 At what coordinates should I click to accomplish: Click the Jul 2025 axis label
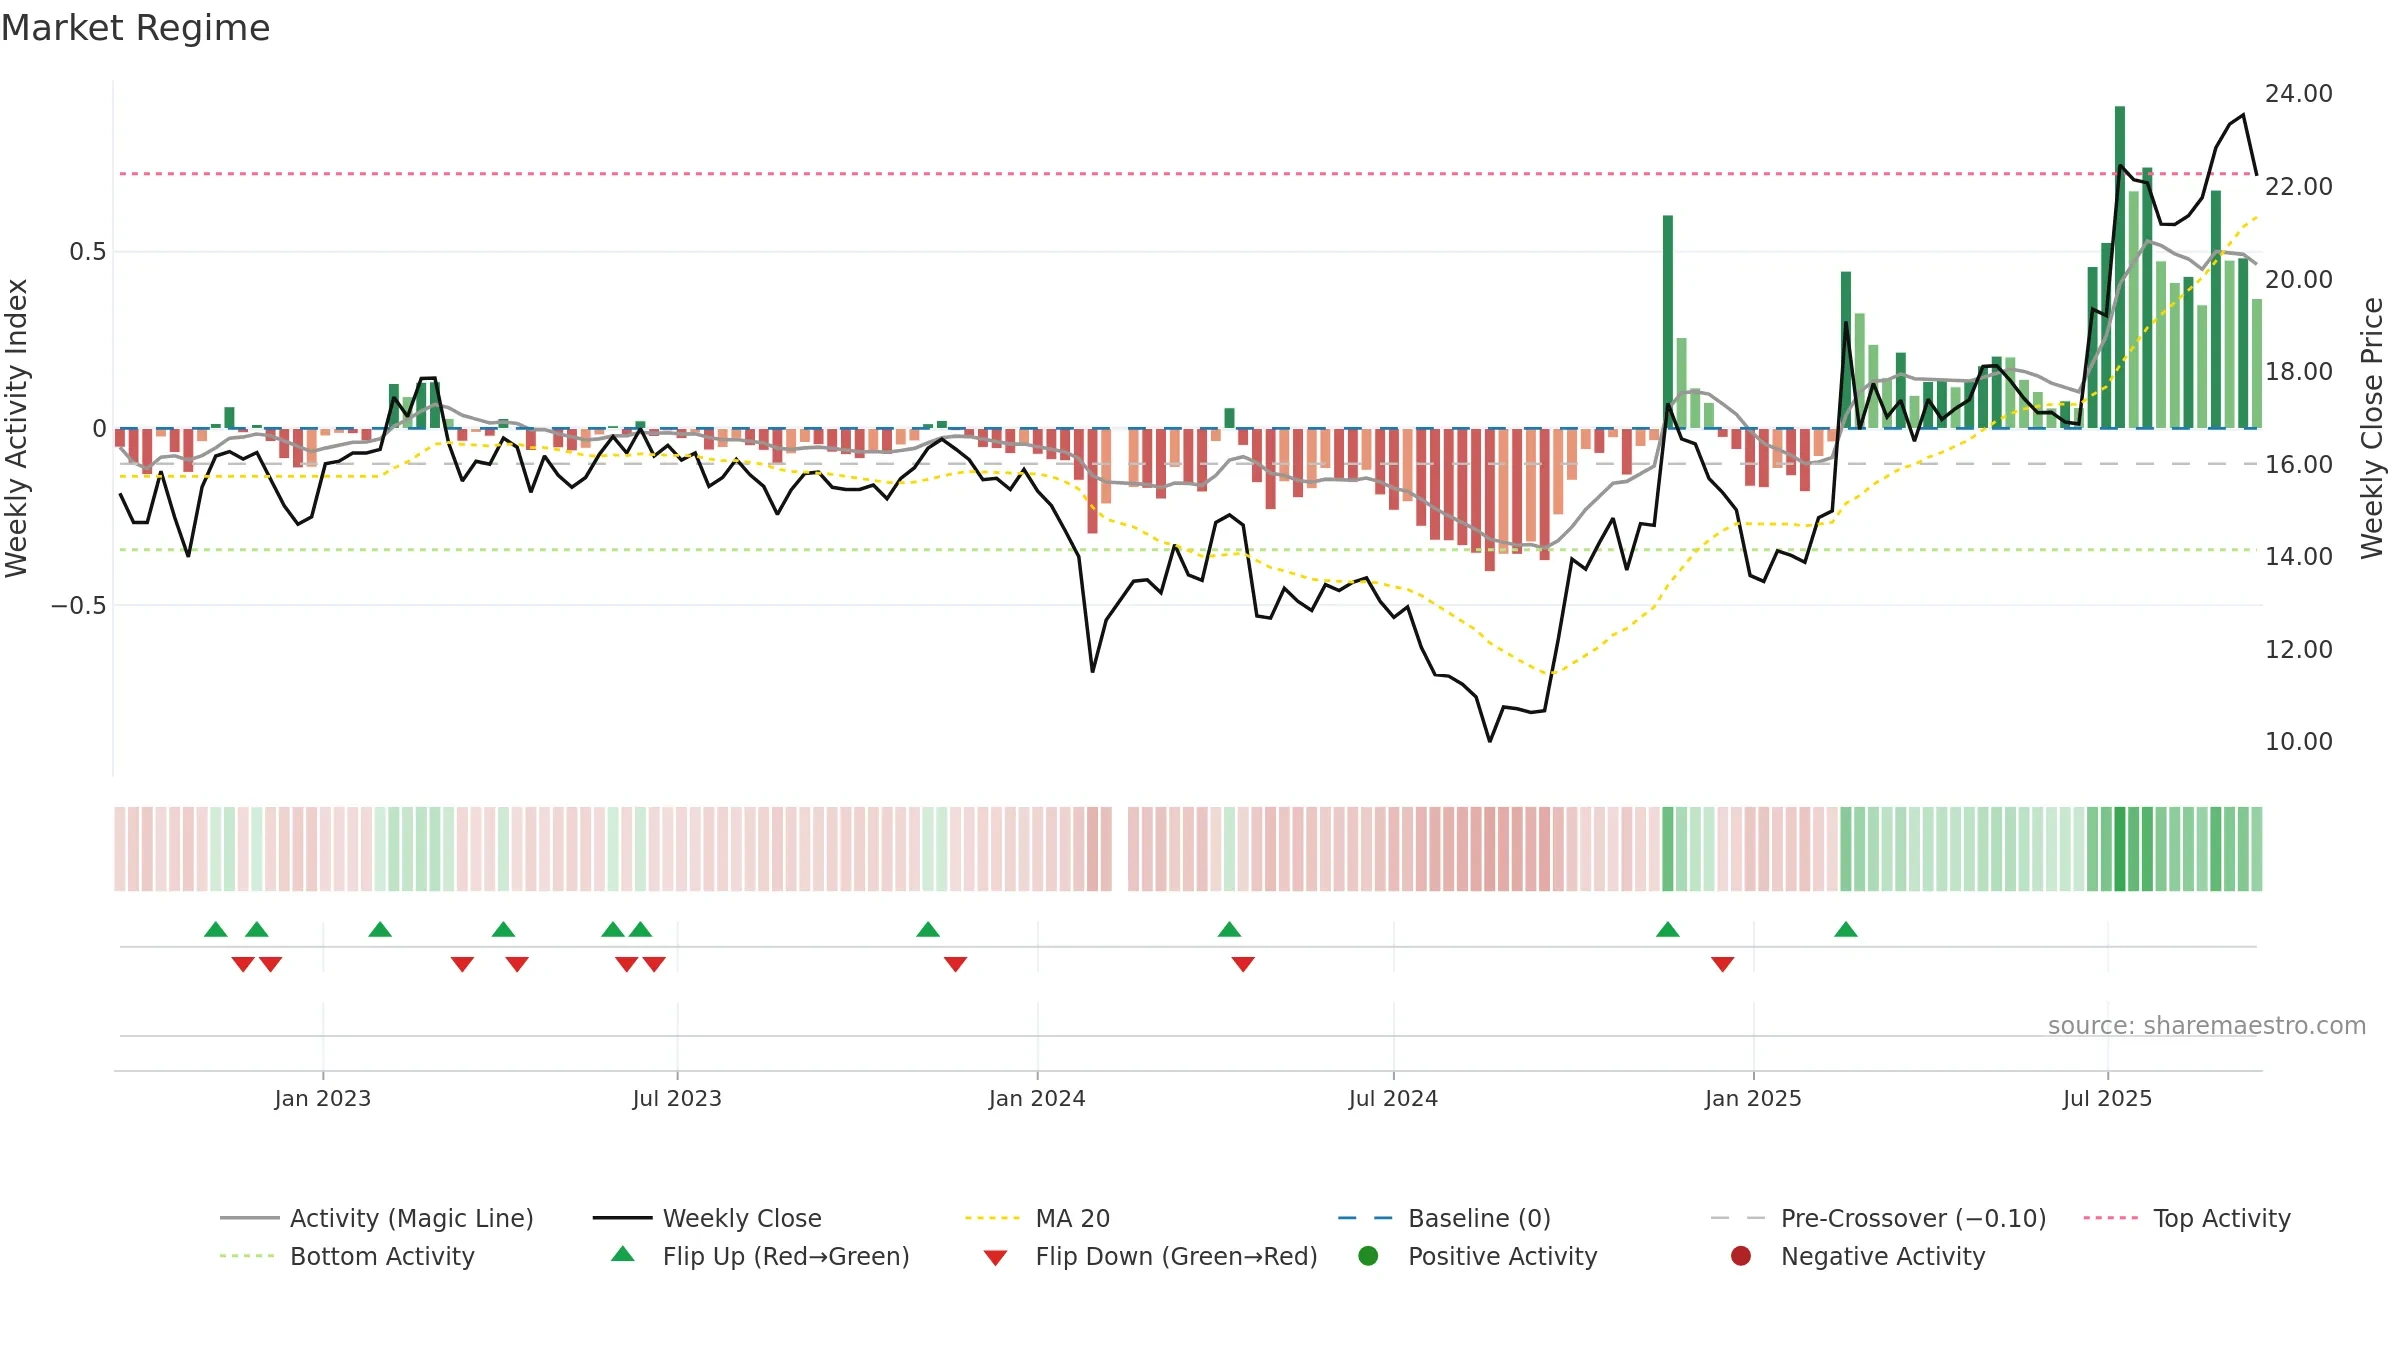point(2107,1099)
